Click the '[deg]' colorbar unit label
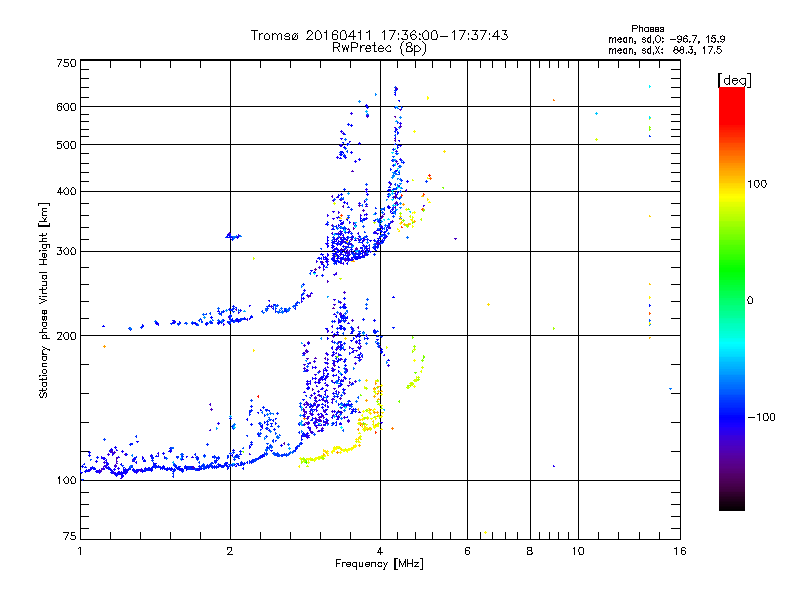Screen dimensions: 800x600 (734, 80)
